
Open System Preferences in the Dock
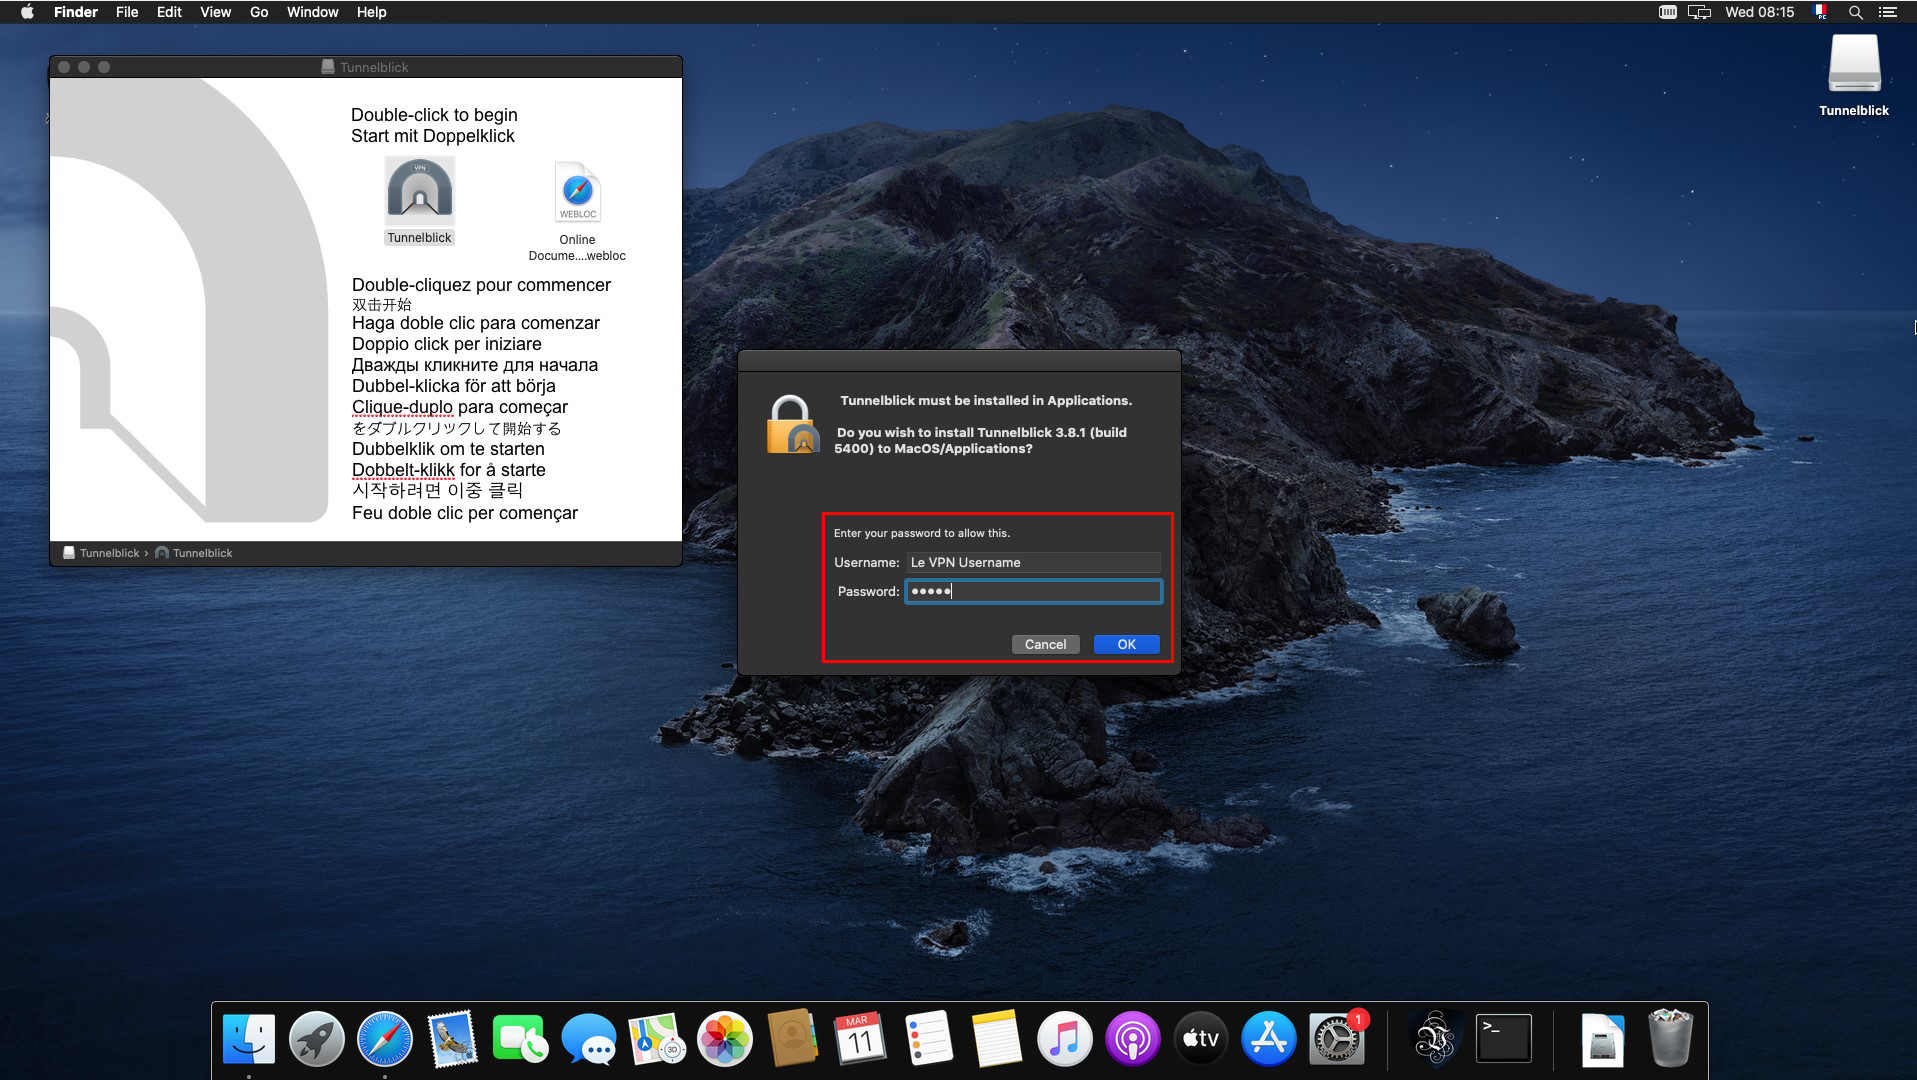click(x=1335, y=1039)
